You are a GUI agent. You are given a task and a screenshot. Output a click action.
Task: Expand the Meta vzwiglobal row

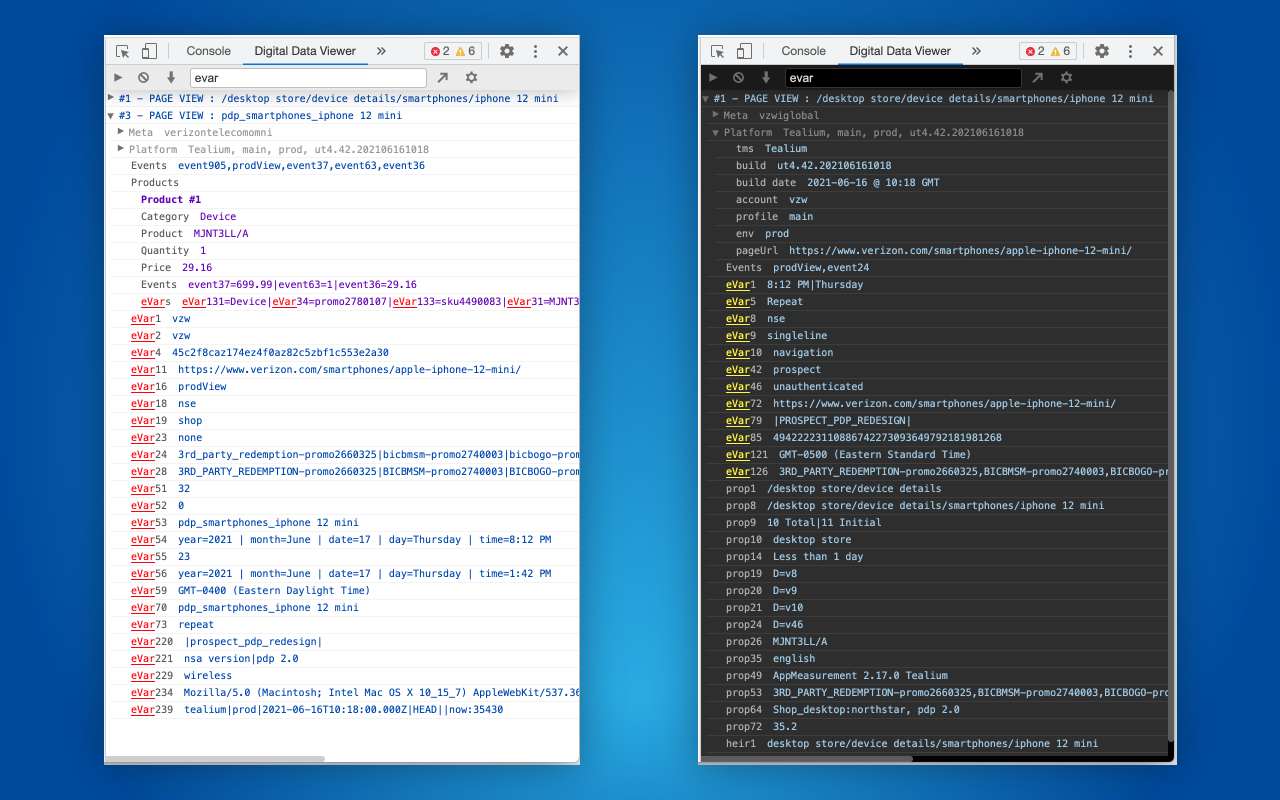point(716,115)
